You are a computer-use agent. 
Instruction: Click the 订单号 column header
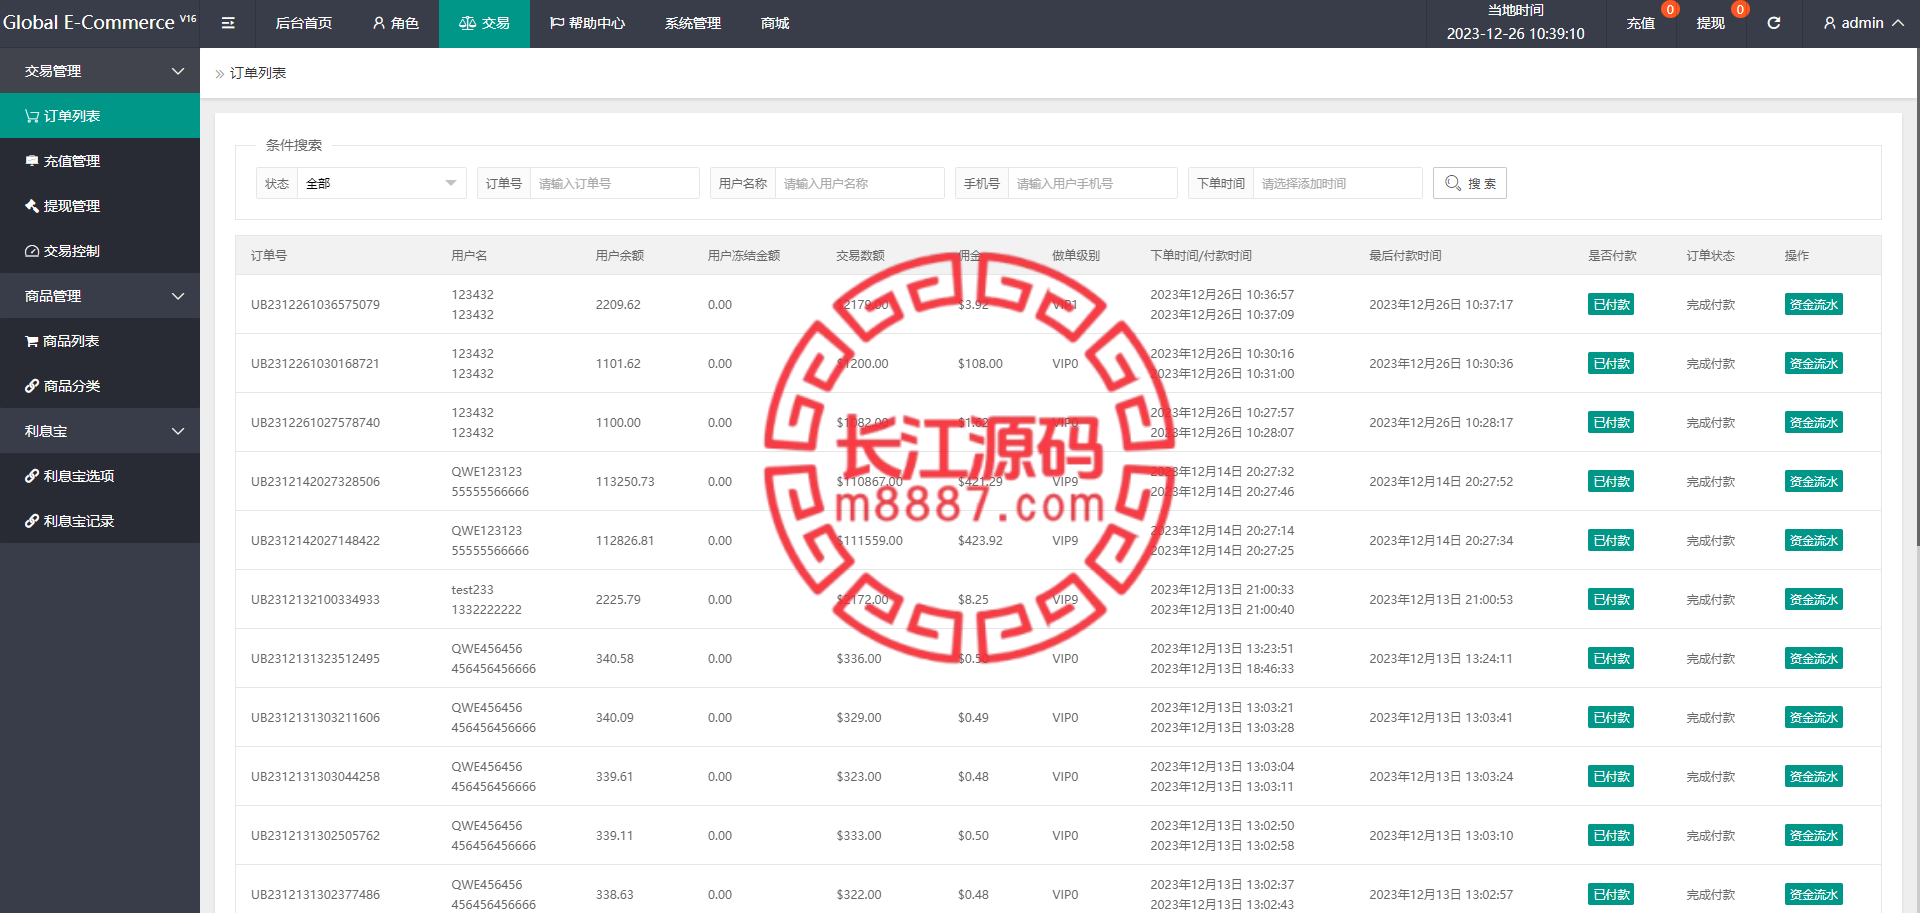pos(269,255)
